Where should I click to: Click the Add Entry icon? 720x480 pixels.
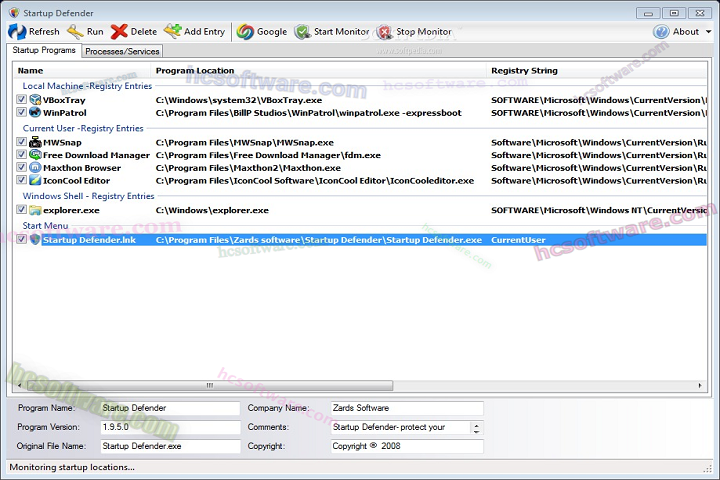(173, 31)
